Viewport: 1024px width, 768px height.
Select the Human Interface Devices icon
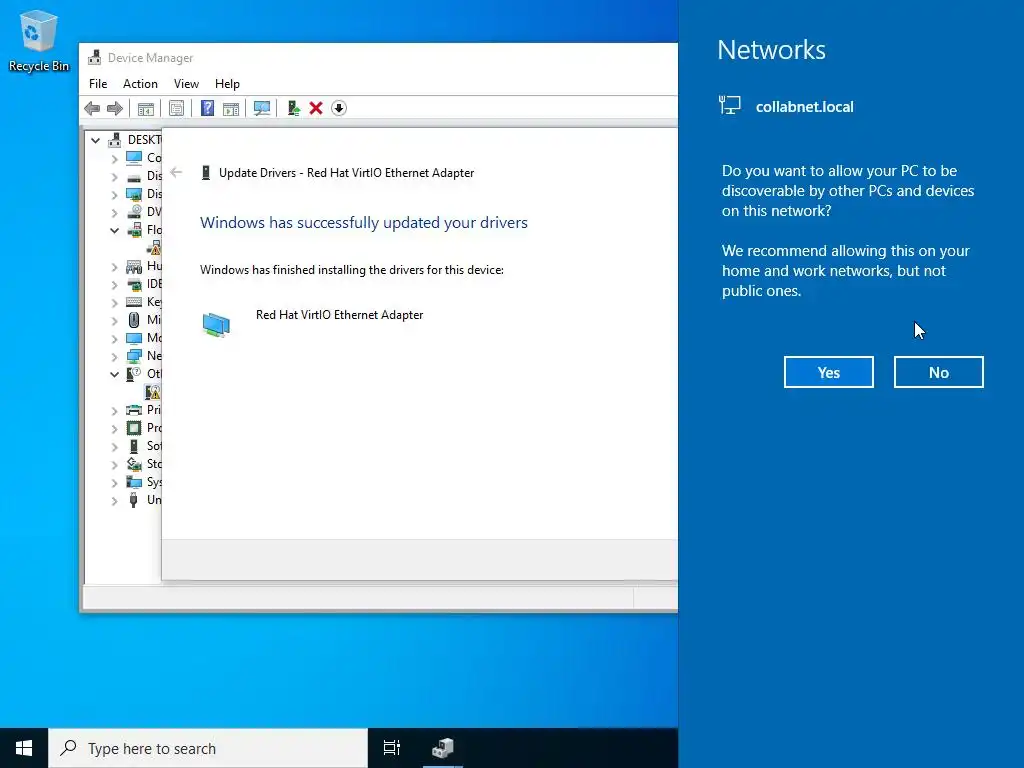pyautogui.click(x=134, y=266)
